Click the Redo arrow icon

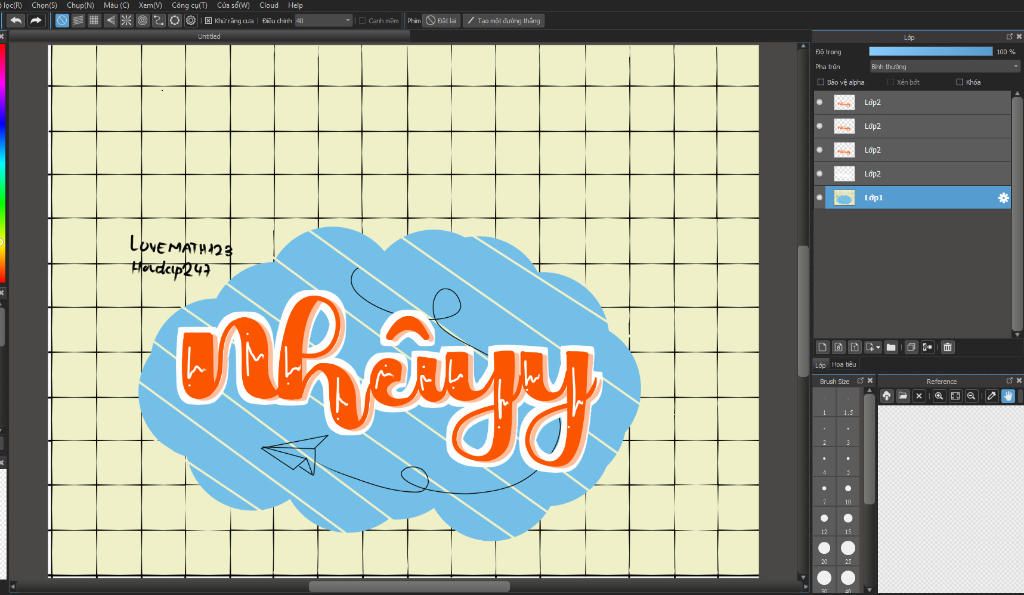click(x=36, y=21)
